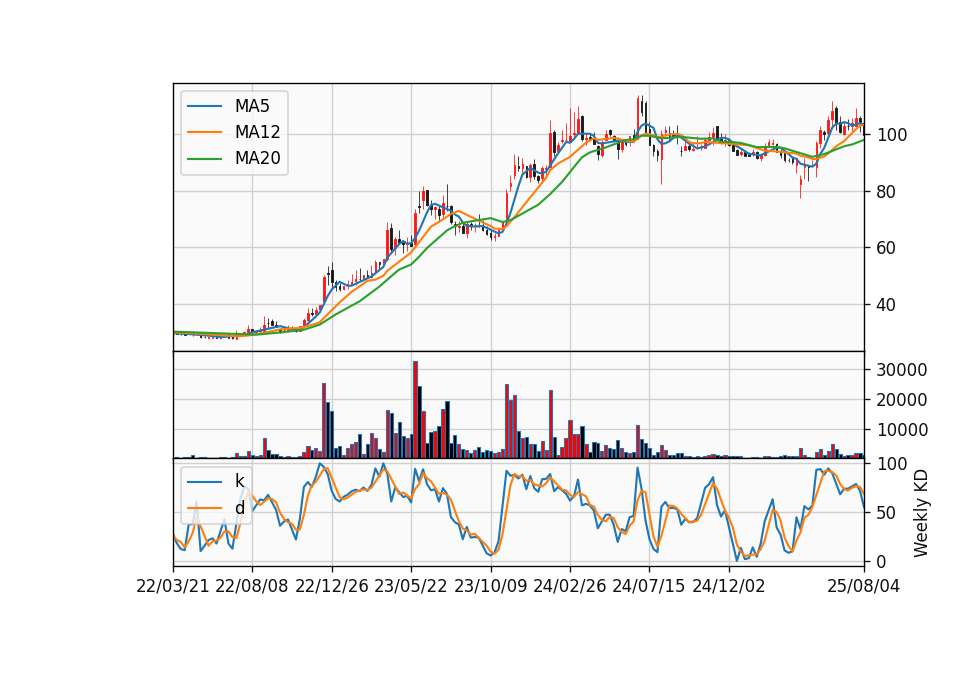Click the 23/05/22 date axis label
960x690 pixels.
coord(411,586)
